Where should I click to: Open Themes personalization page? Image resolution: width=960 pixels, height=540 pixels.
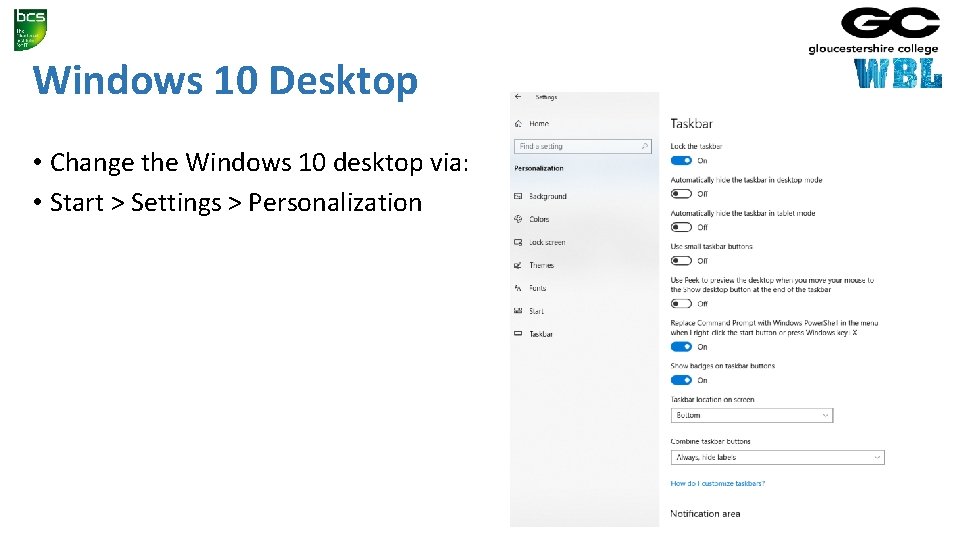(x=542, y=265)
